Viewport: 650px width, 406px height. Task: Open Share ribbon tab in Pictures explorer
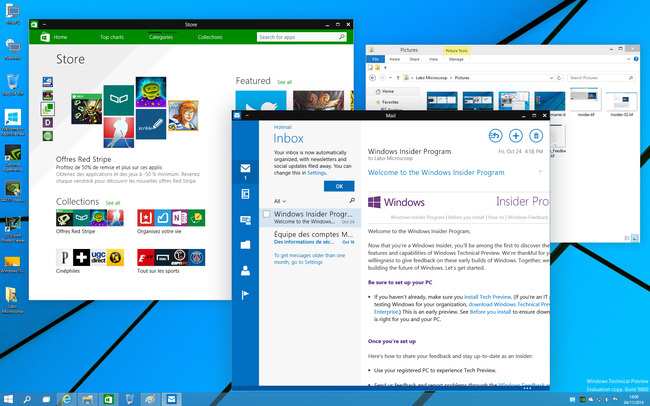point(414,59)
